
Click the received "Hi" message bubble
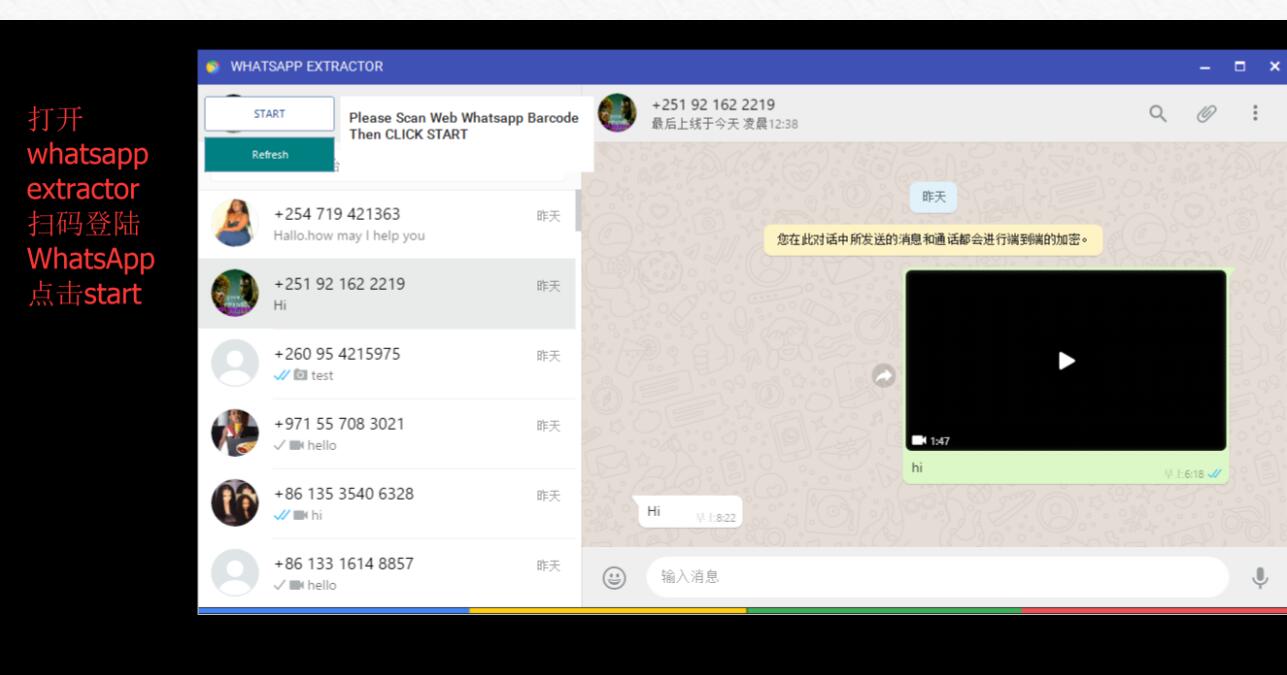(x=687, y=512)
